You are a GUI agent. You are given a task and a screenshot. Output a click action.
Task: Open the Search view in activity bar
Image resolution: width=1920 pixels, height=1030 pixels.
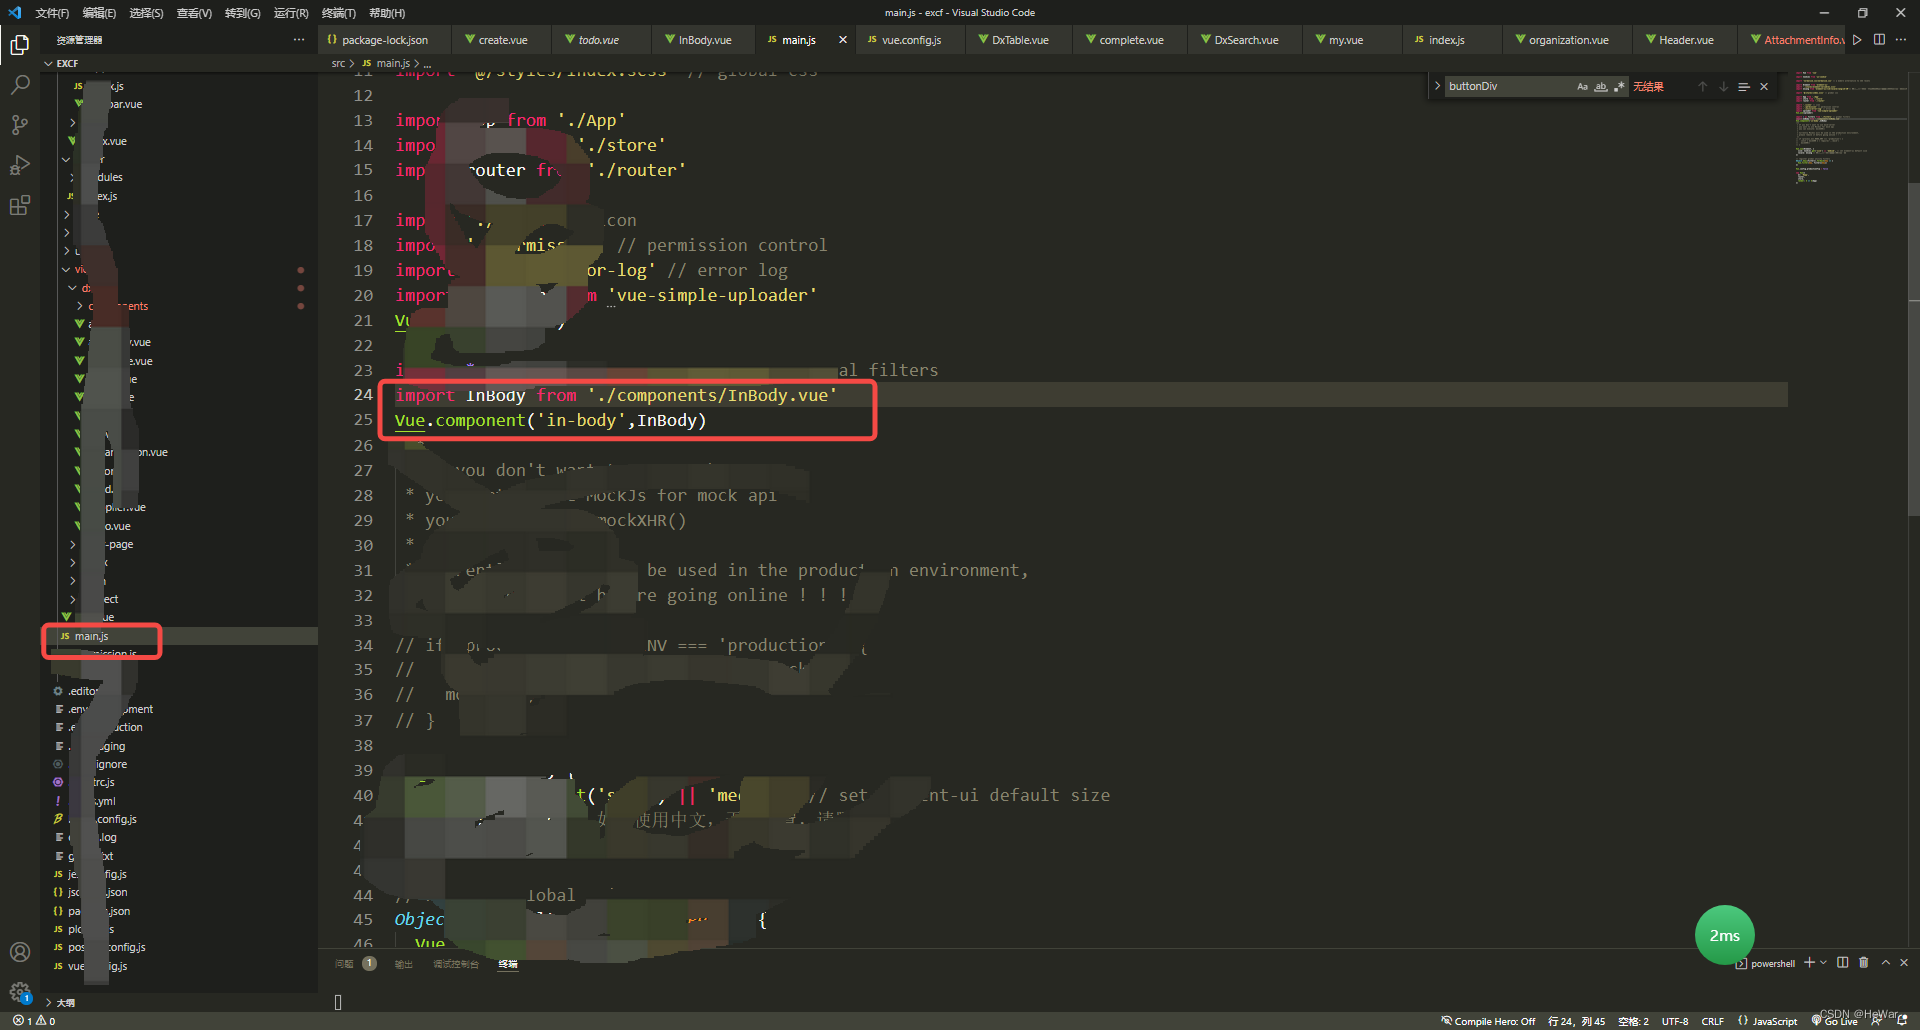coord(19,85)
